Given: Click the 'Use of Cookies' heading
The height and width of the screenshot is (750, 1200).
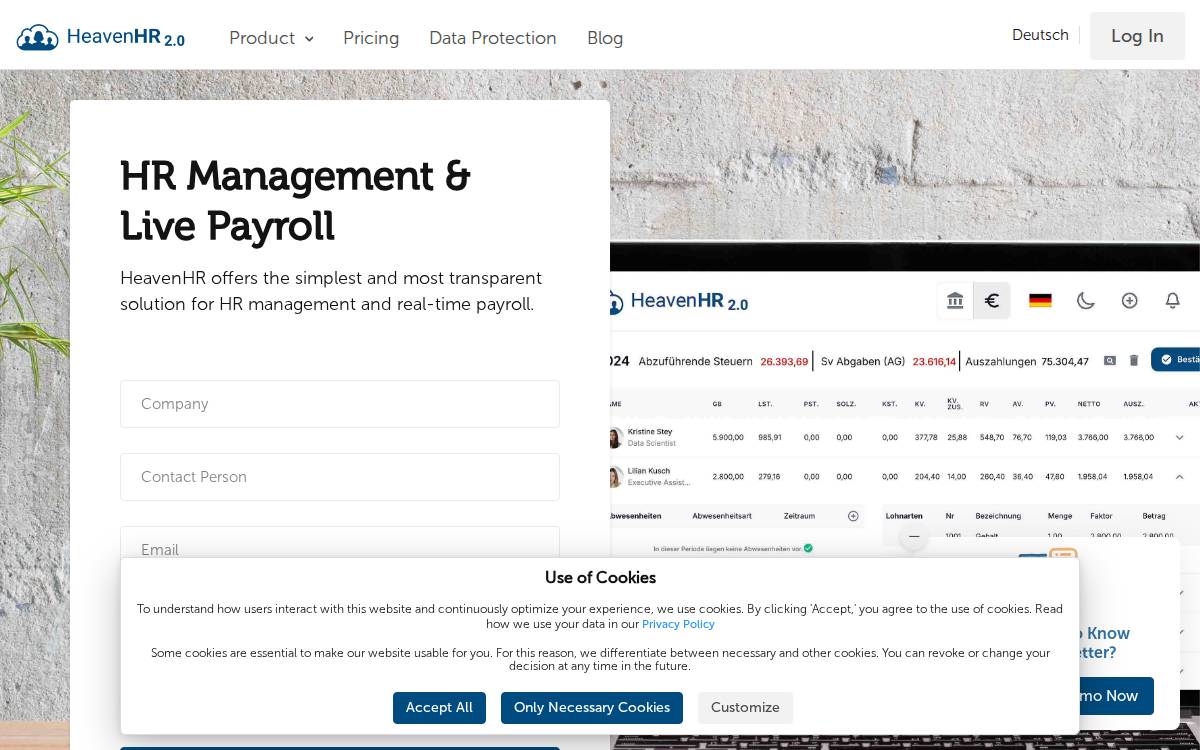Looking at the screenshot, I should (600, 578).
